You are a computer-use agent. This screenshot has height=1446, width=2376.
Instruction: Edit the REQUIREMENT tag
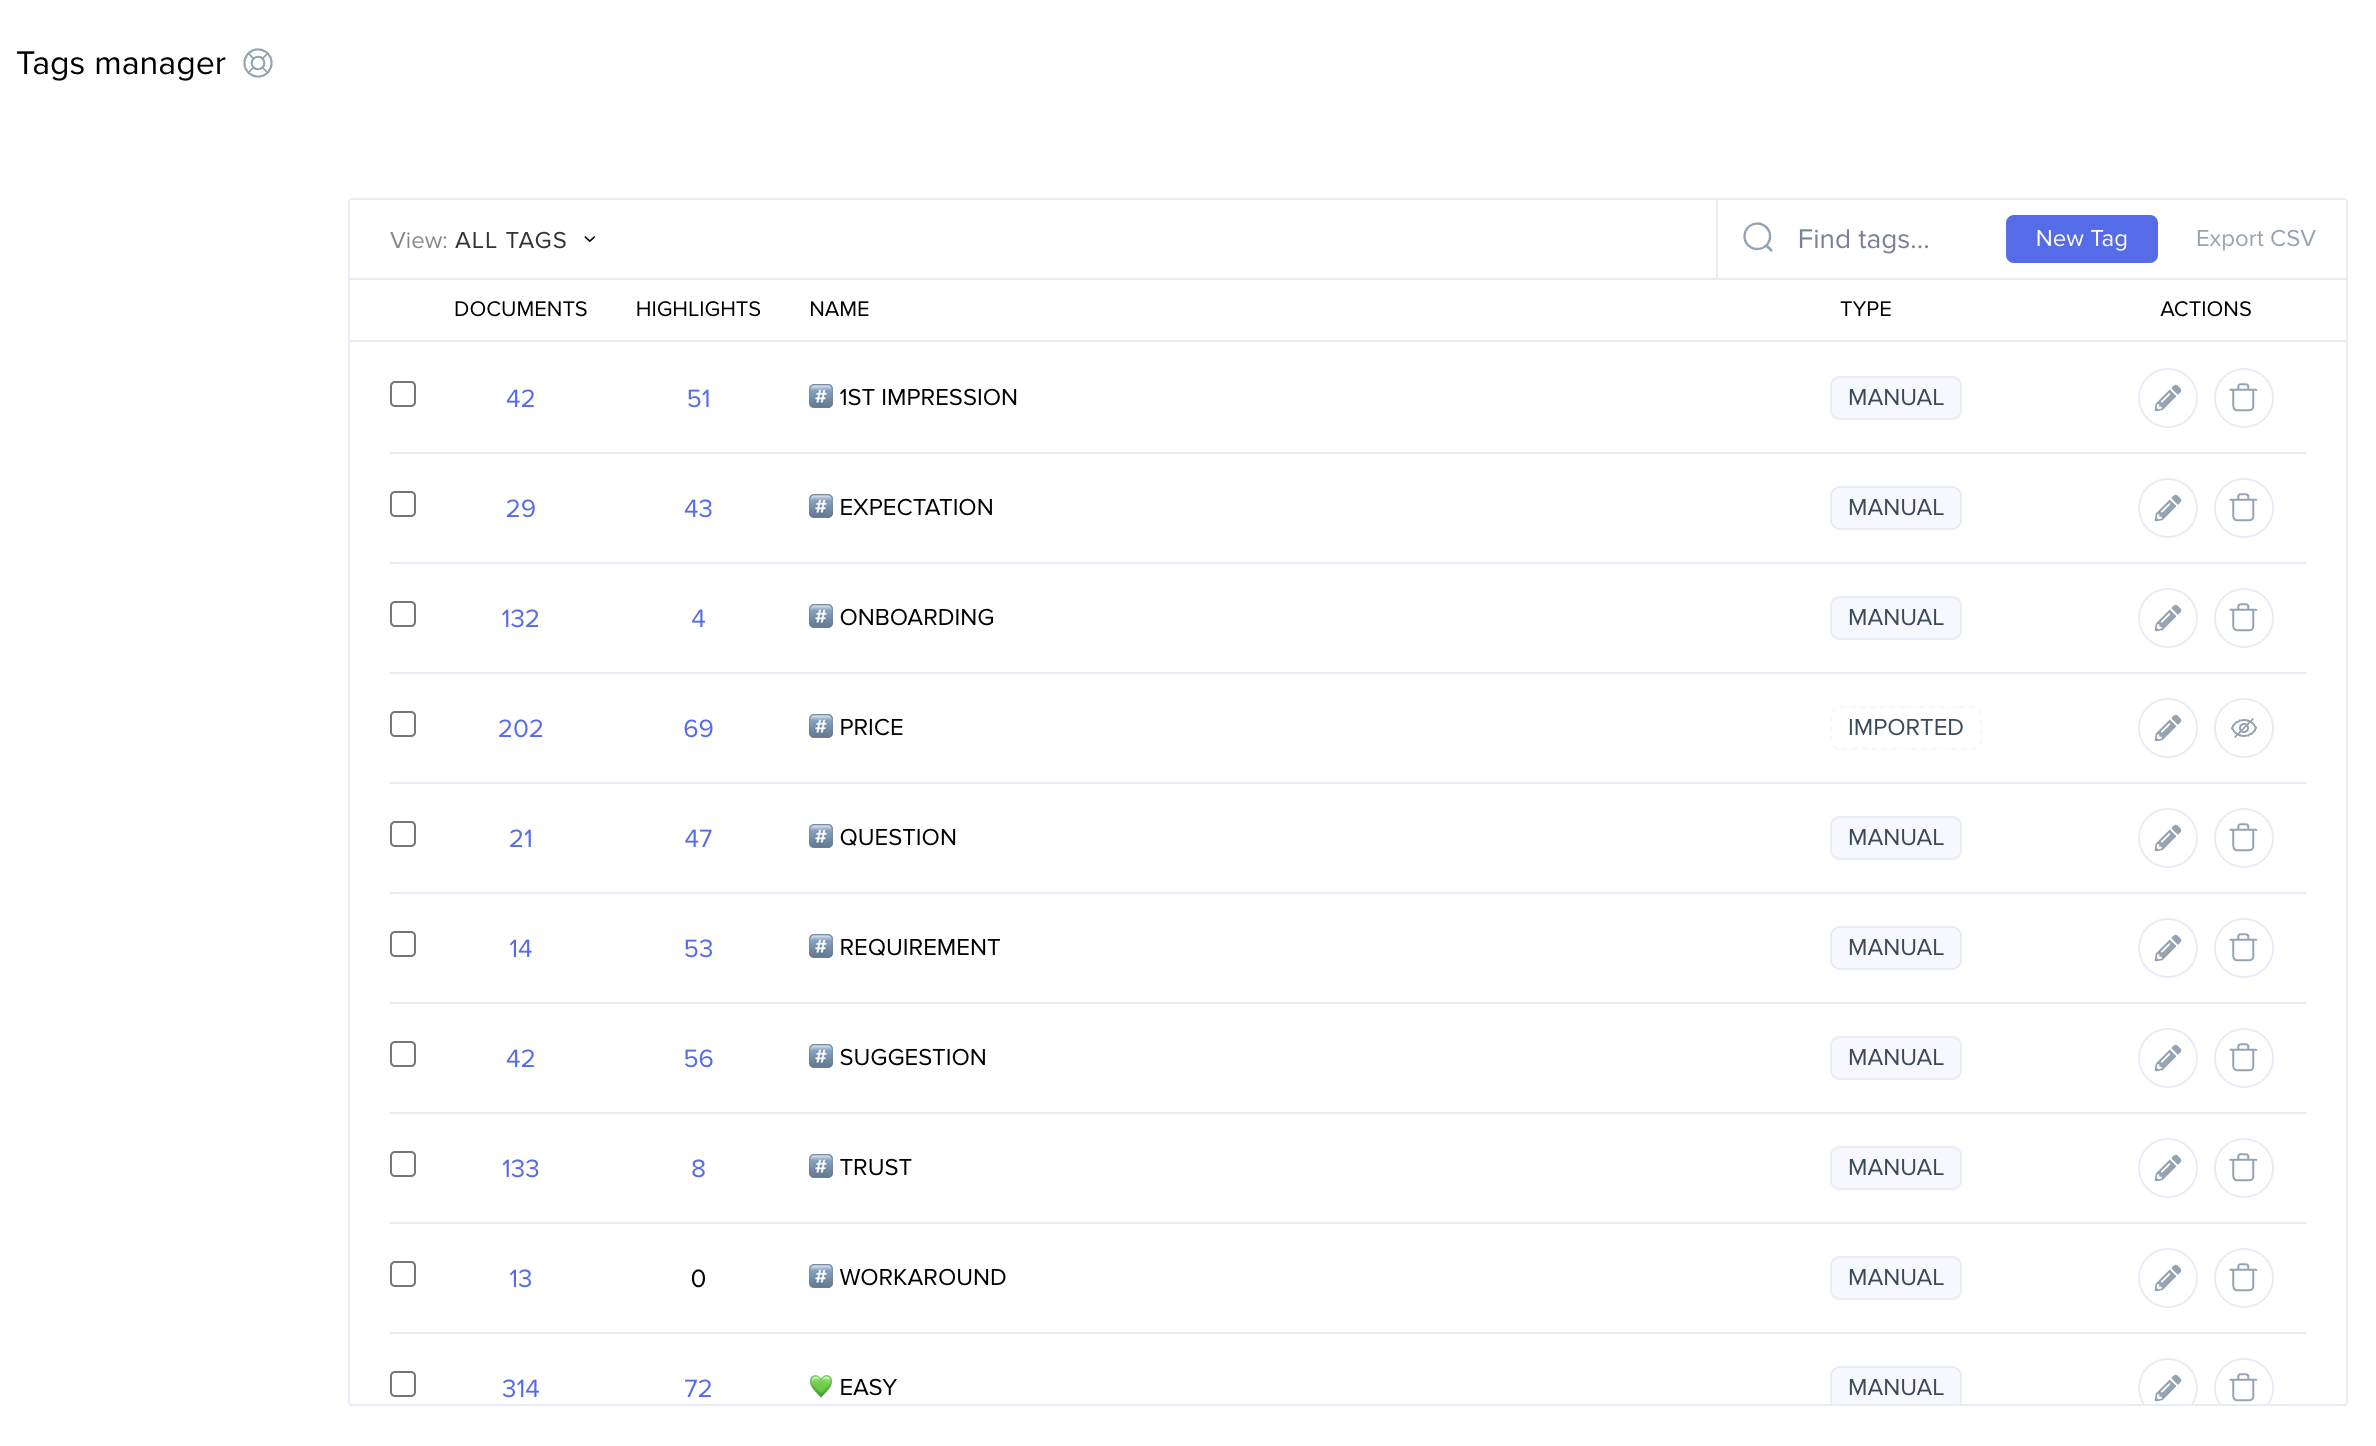click(x=2167, y=948)
